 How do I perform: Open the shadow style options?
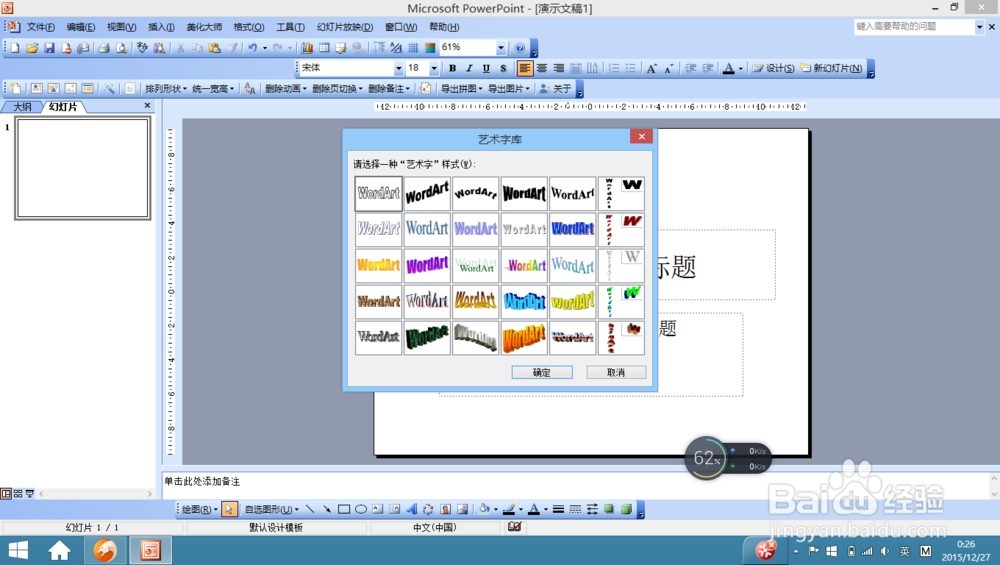(609, 509)
